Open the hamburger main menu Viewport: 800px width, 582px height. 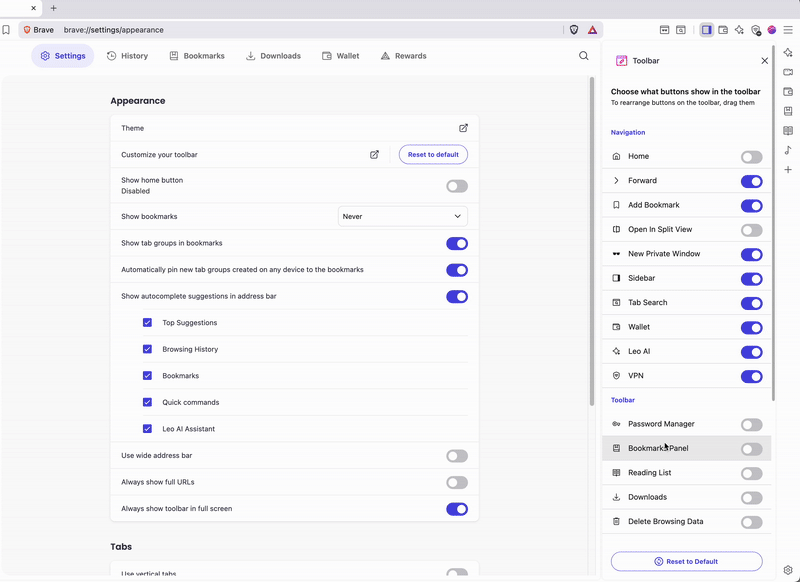[788, 30]
